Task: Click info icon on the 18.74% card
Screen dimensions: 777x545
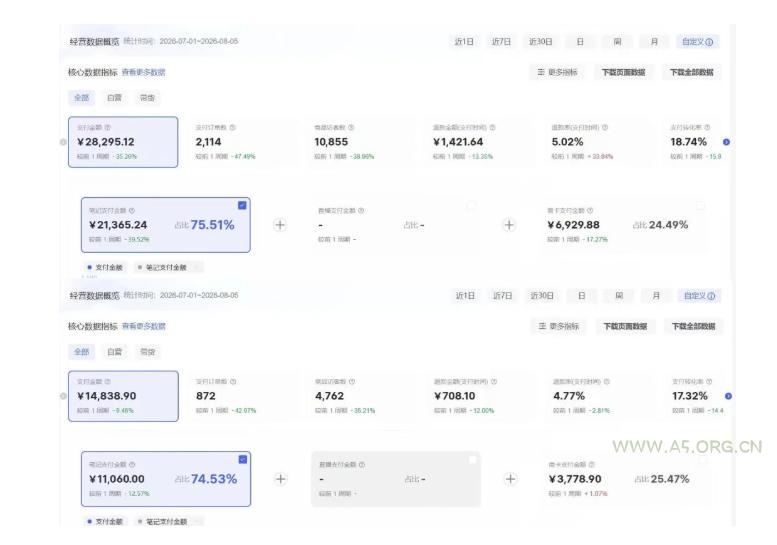Action: [x=707, y=128]
